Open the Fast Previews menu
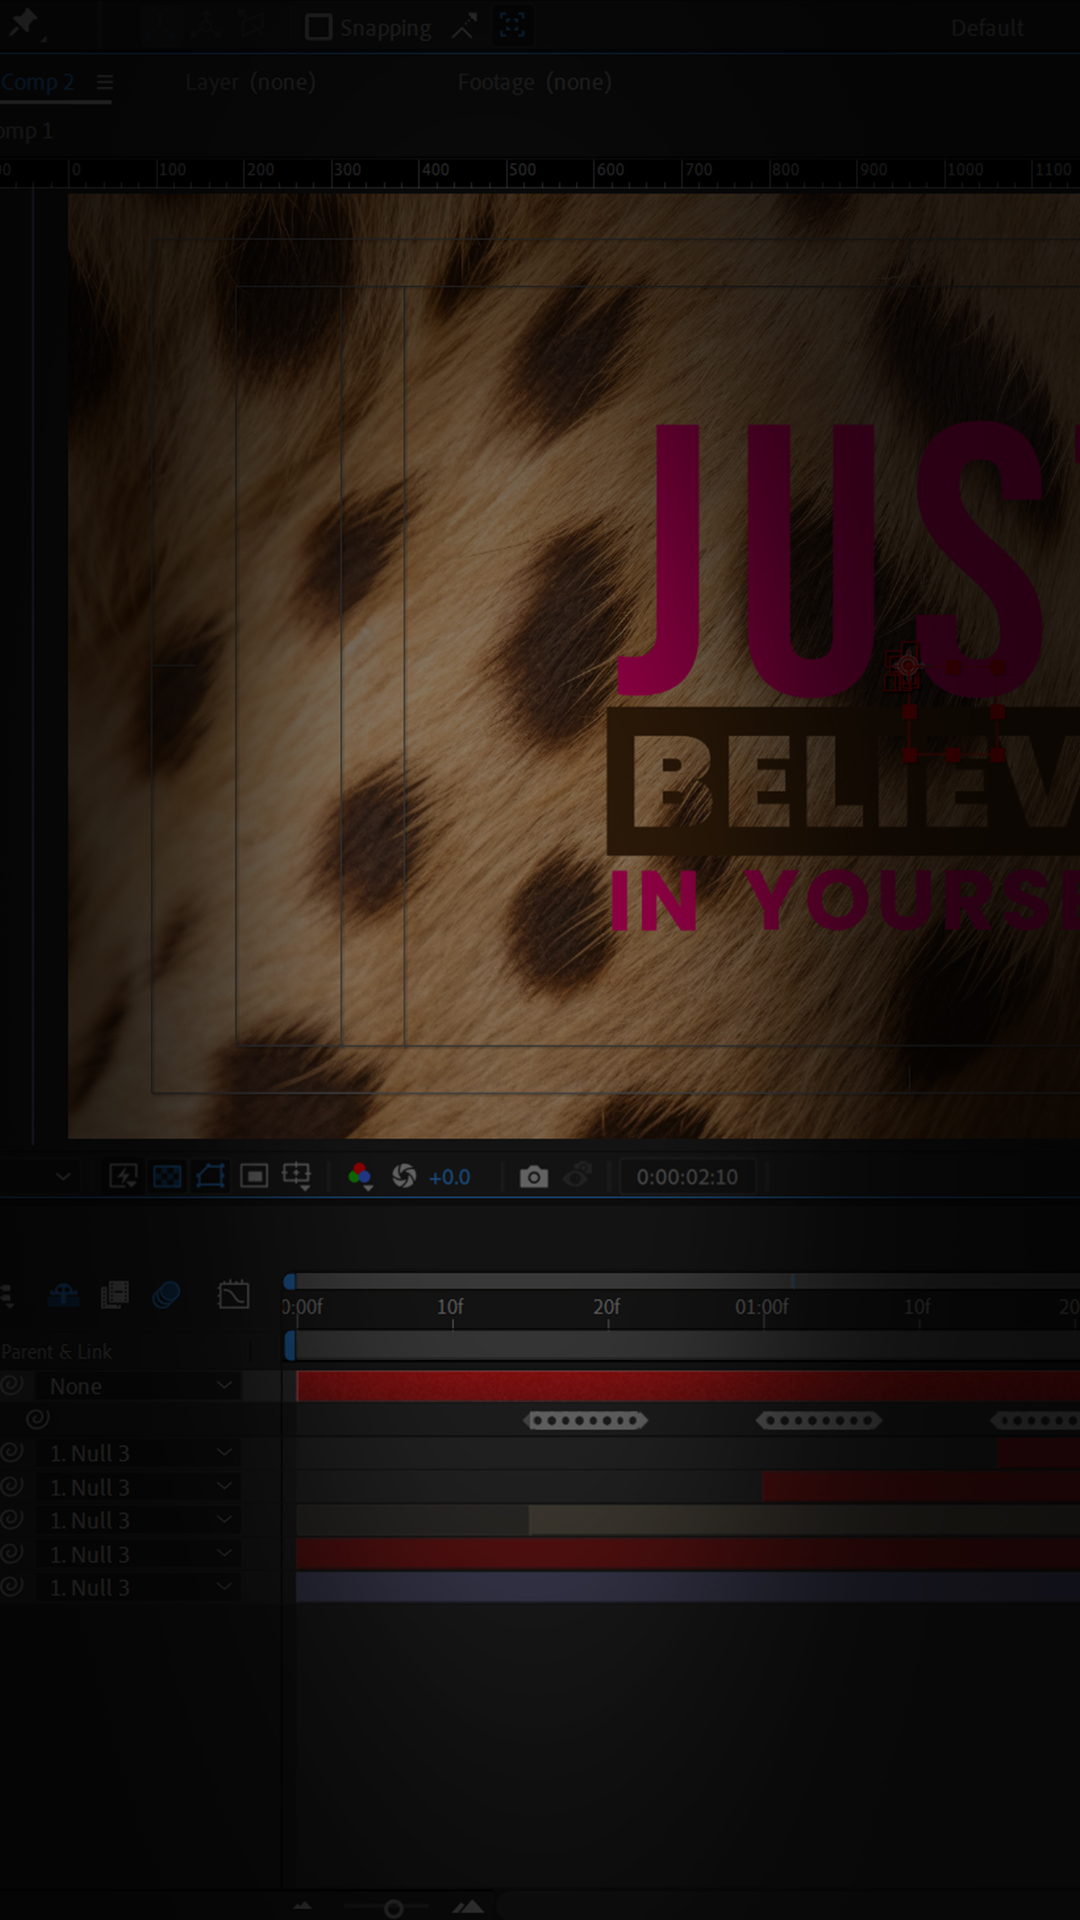The height and width of the screenshot is (1920, 1080). click(123, 1176)
